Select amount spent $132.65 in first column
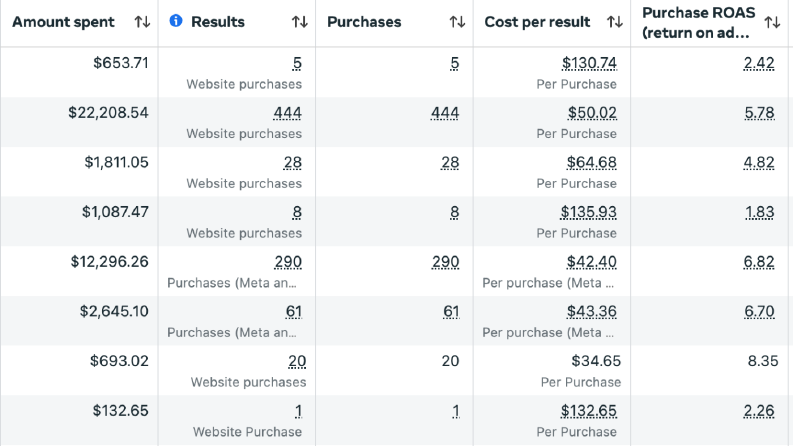The height and width of the screenshot is (446, 793). pyautogui.click(x=120, y=410)
